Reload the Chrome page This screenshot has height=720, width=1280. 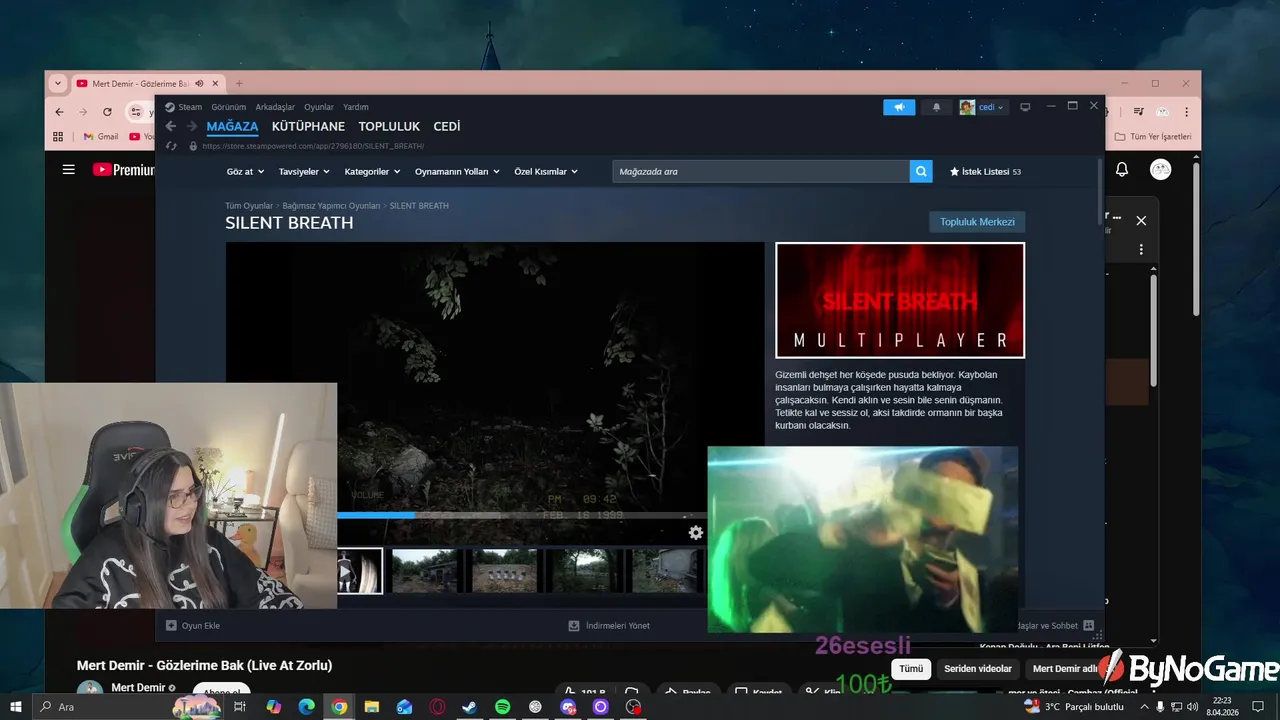(107, 112)
